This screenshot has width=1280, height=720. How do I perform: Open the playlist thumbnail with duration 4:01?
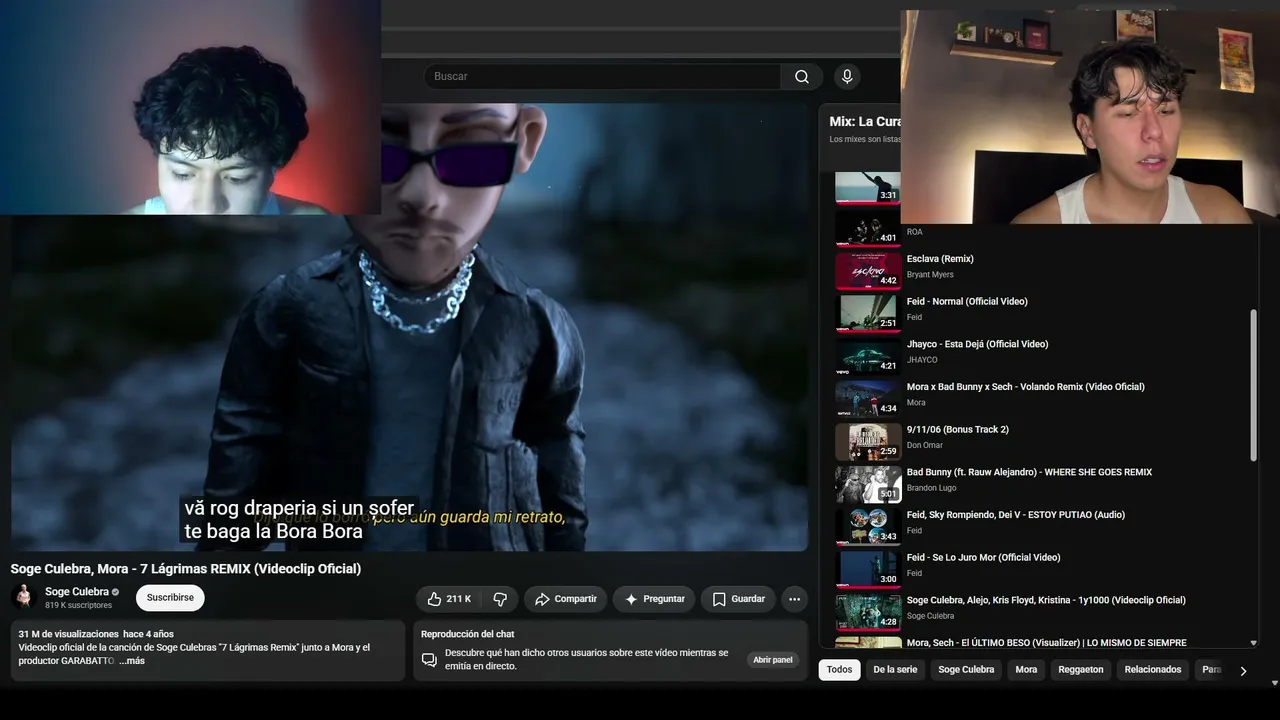868,228
